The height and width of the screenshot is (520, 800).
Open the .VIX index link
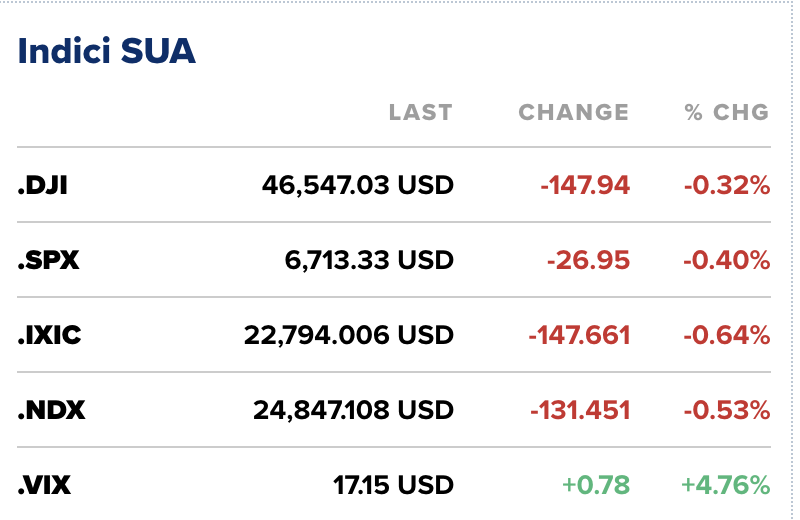click(x=45, y=486)
